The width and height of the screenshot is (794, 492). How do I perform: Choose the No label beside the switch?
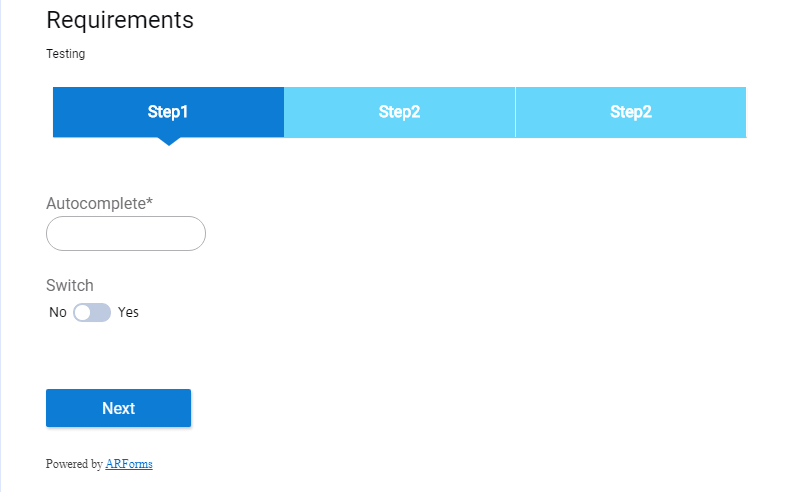(58, 312)
